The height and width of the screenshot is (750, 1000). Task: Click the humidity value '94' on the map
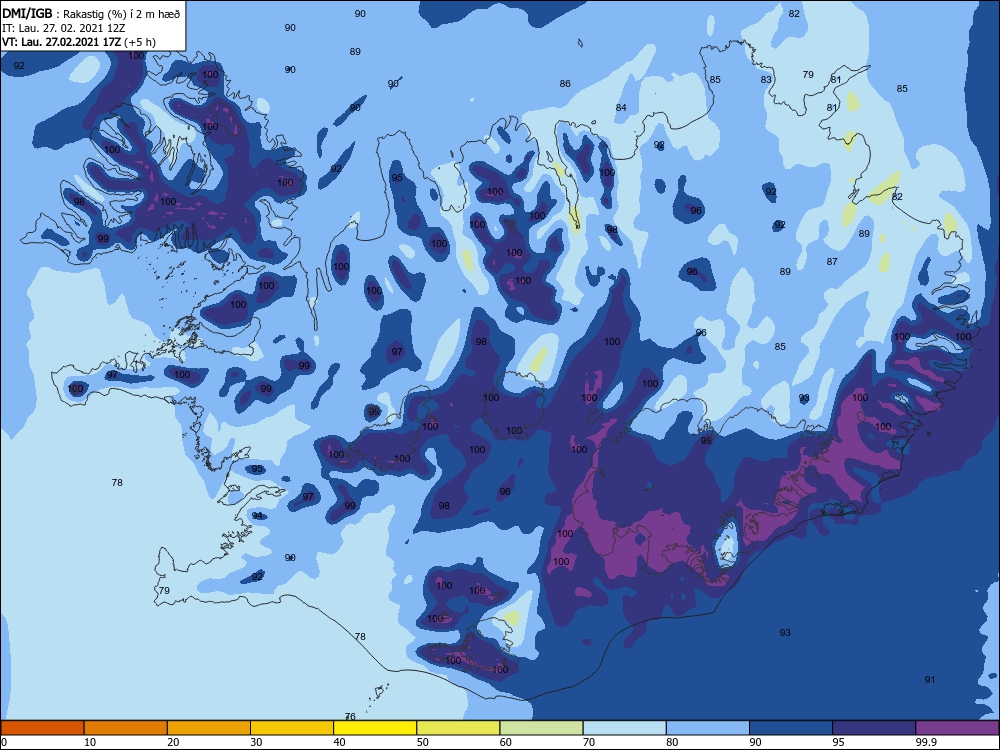[257, 515]
